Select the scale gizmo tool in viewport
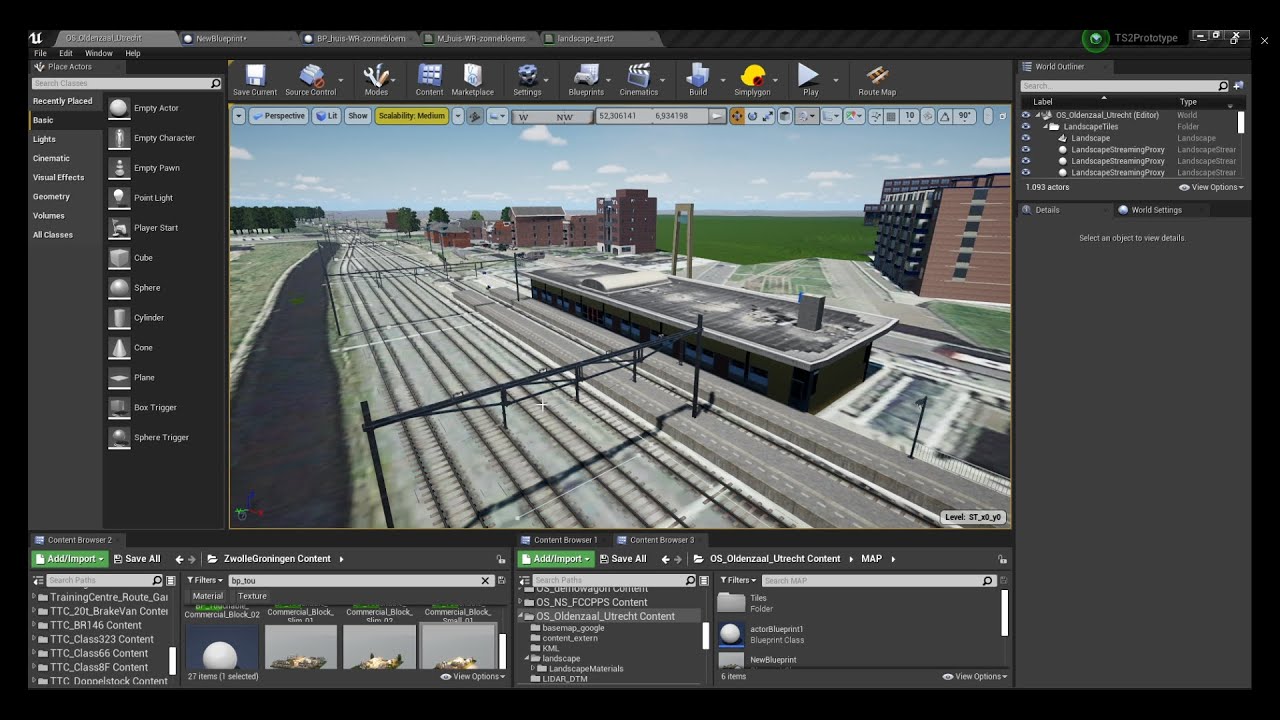This screenshot has height=720, width=1280. [x=769, y=116]
